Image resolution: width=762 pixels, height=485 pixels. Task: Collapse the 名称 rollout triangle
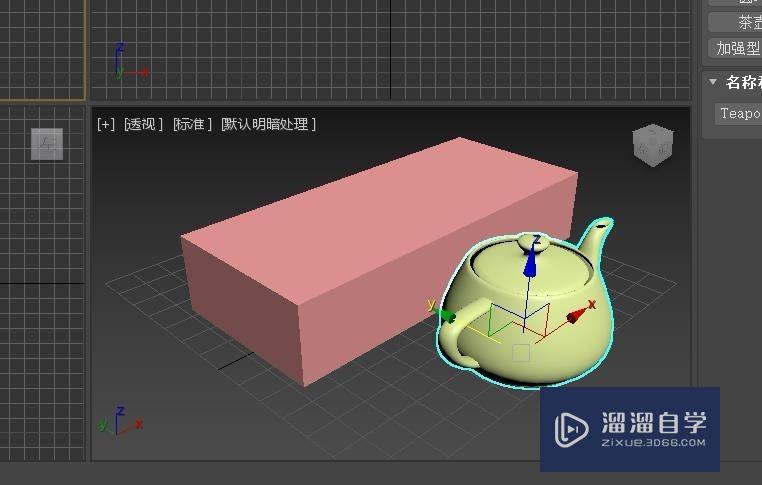(x=713, y=82)
